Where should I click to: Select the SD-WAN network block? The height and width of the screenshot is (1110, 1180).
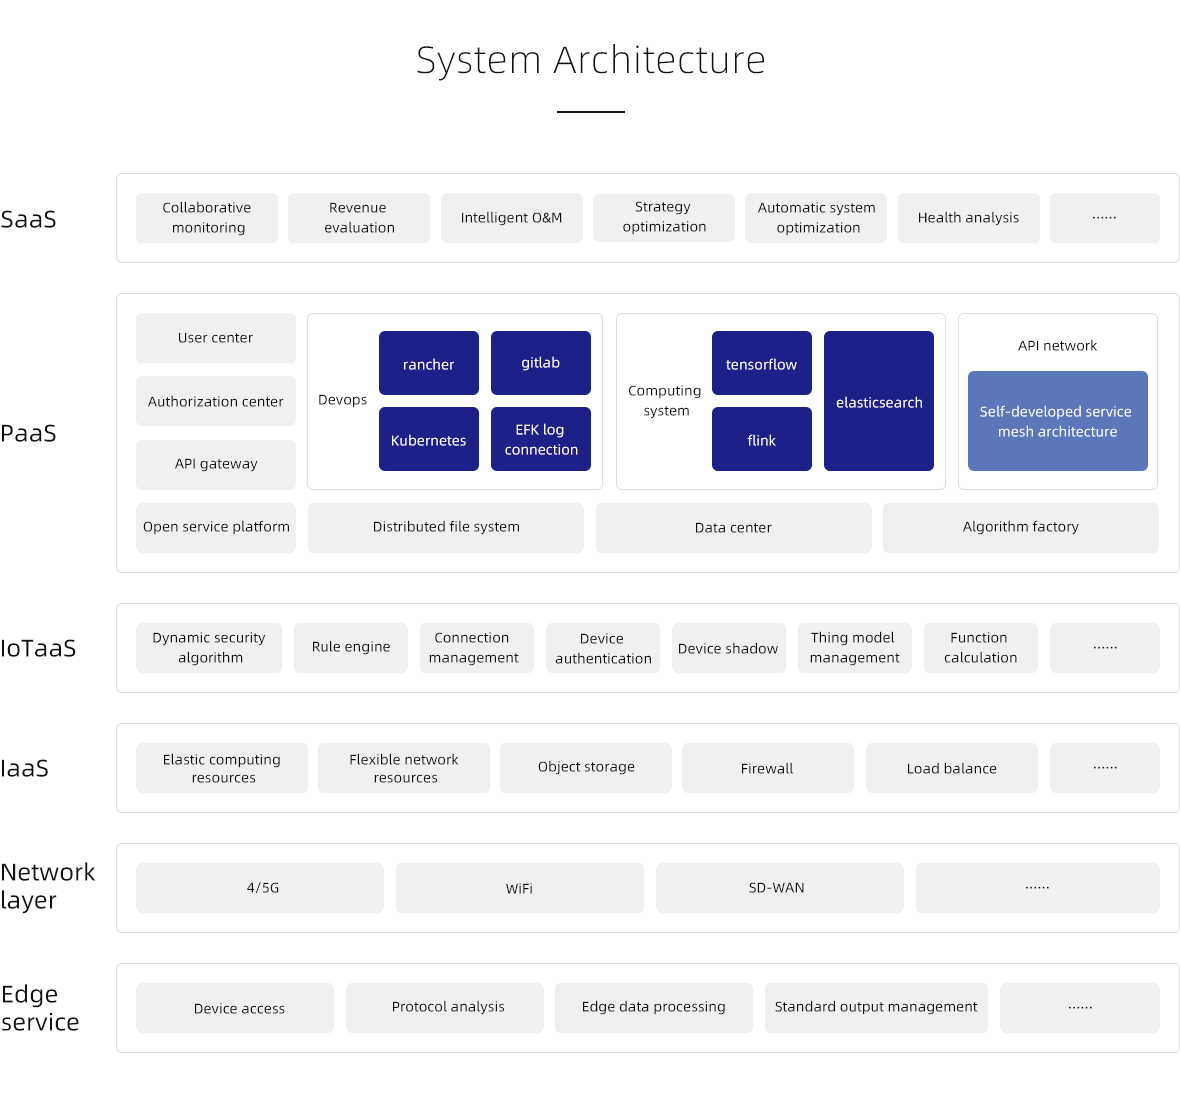(778, 888)
